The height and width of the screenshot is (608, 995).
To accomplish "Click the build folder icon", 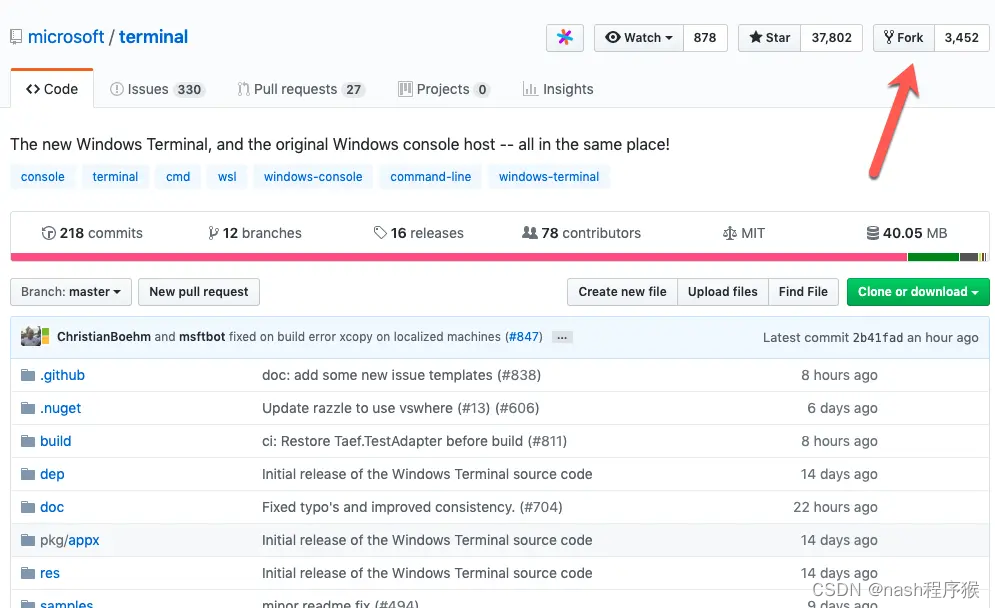I will [x=28, y=441].
